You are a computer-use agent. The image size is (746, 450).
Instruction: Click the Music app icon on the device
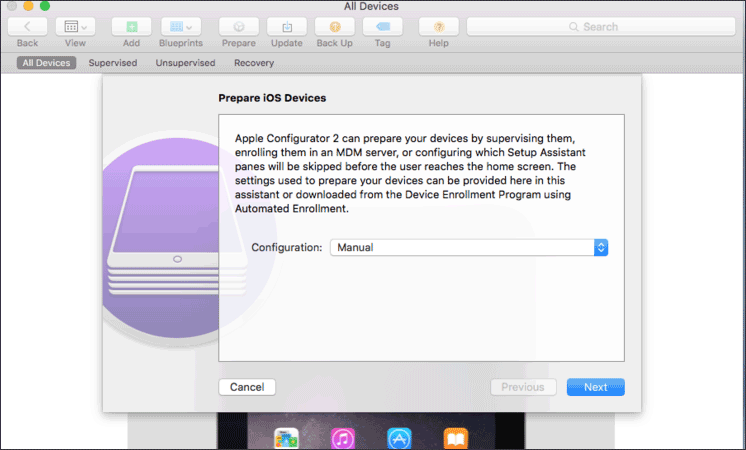[x=343, y=439]
